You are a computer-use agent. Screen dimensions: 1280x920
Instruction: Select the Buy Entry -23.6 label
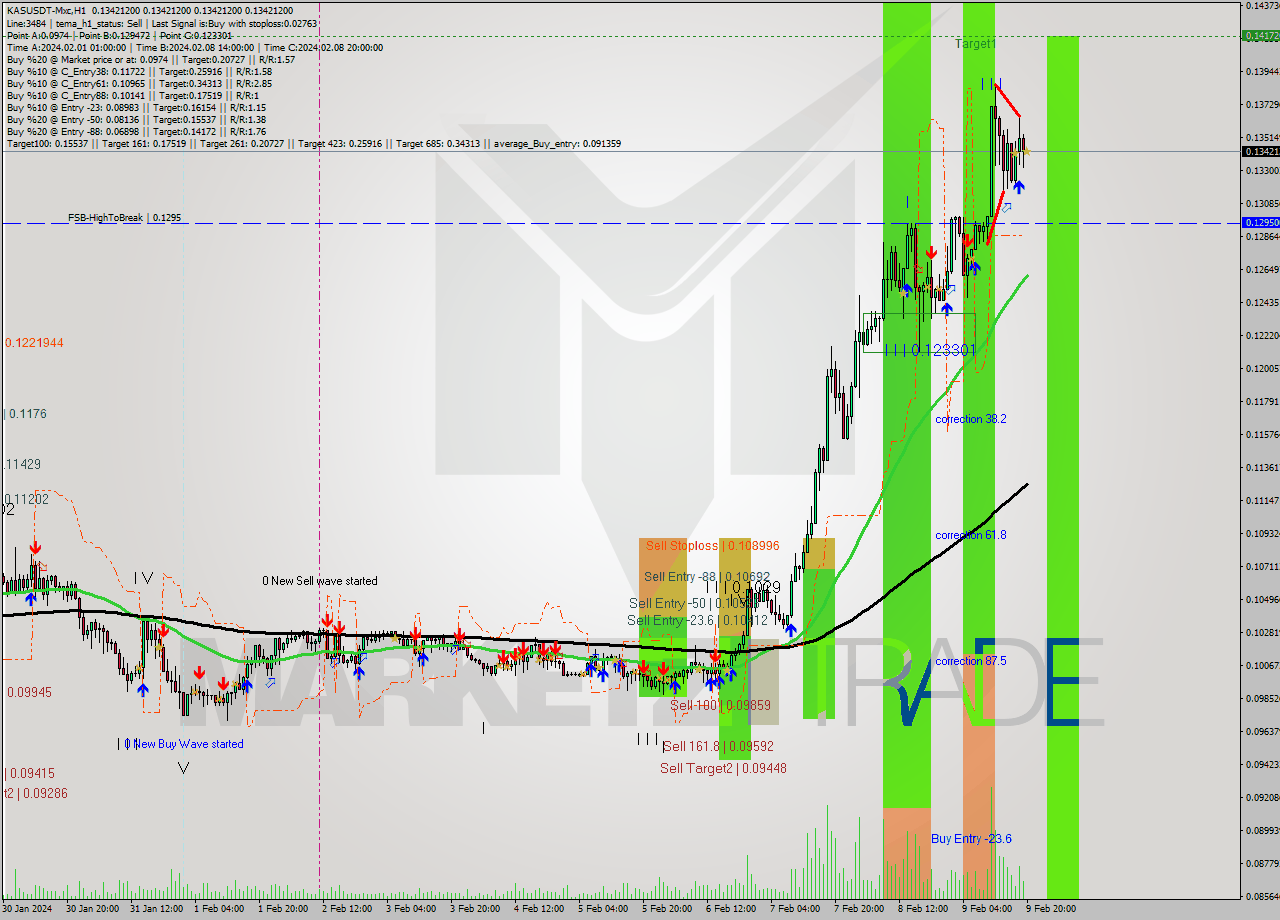click(971, 838)
